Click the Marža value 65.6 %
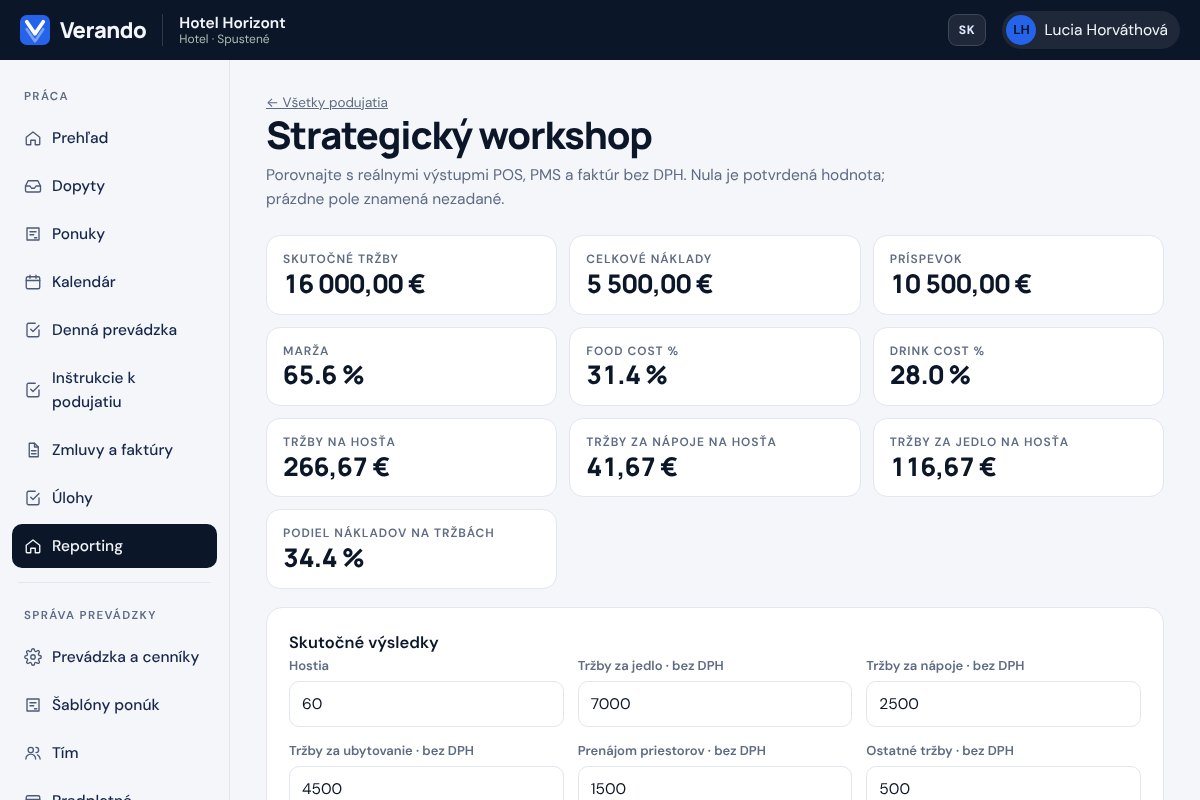1200x800 pixels. (x=324, y=376)
